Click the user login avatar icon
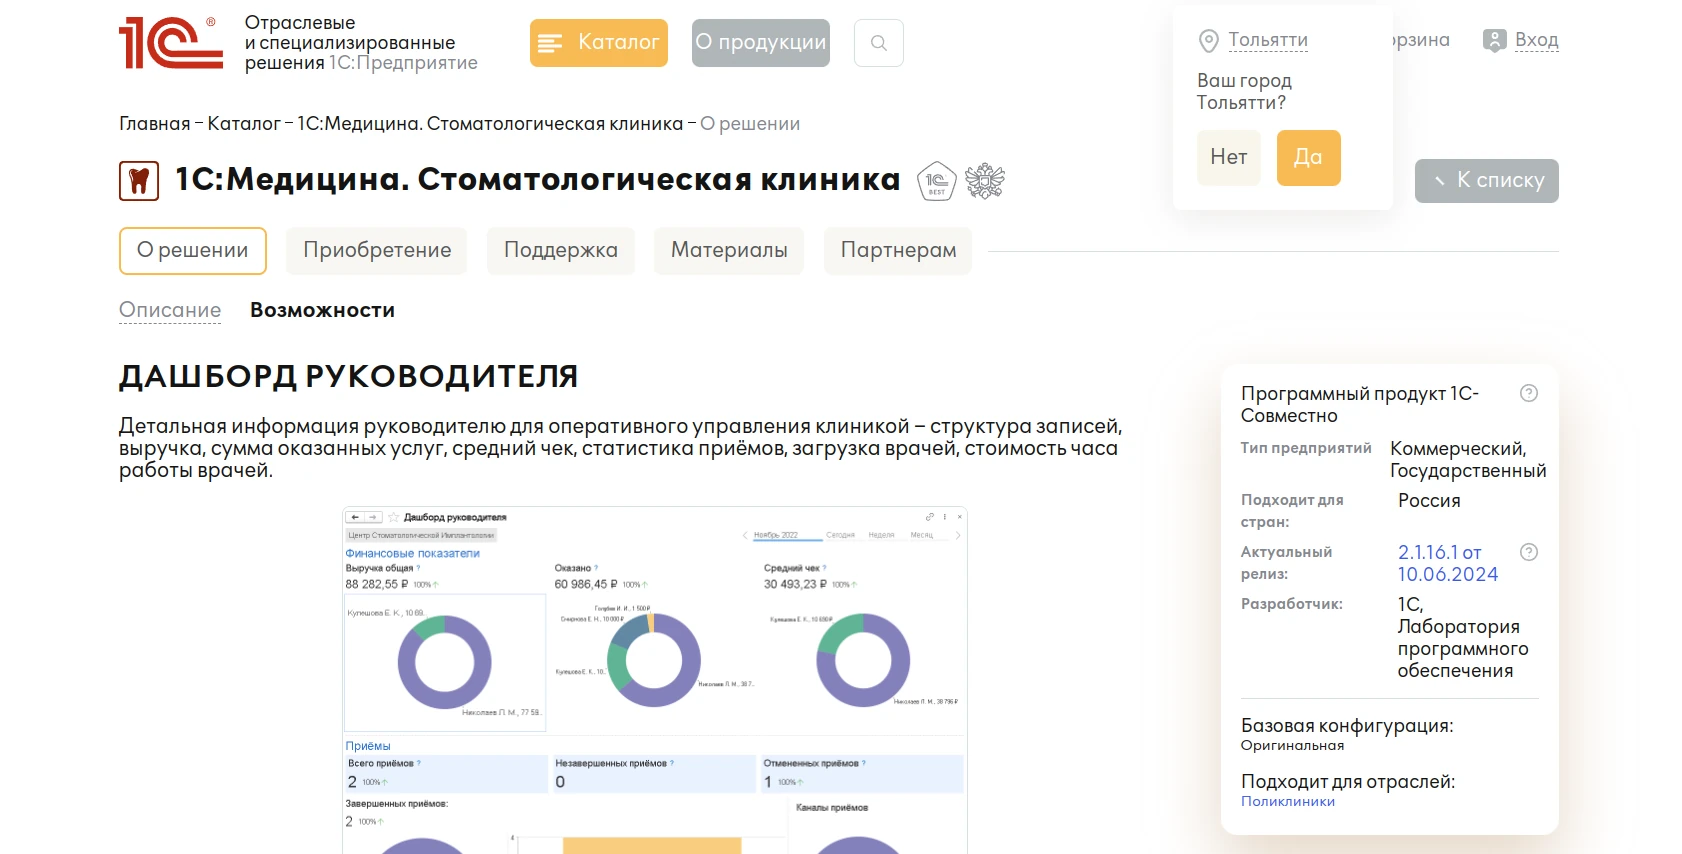This screenshot has width=1682, height=854. [x=1494, y=41]
